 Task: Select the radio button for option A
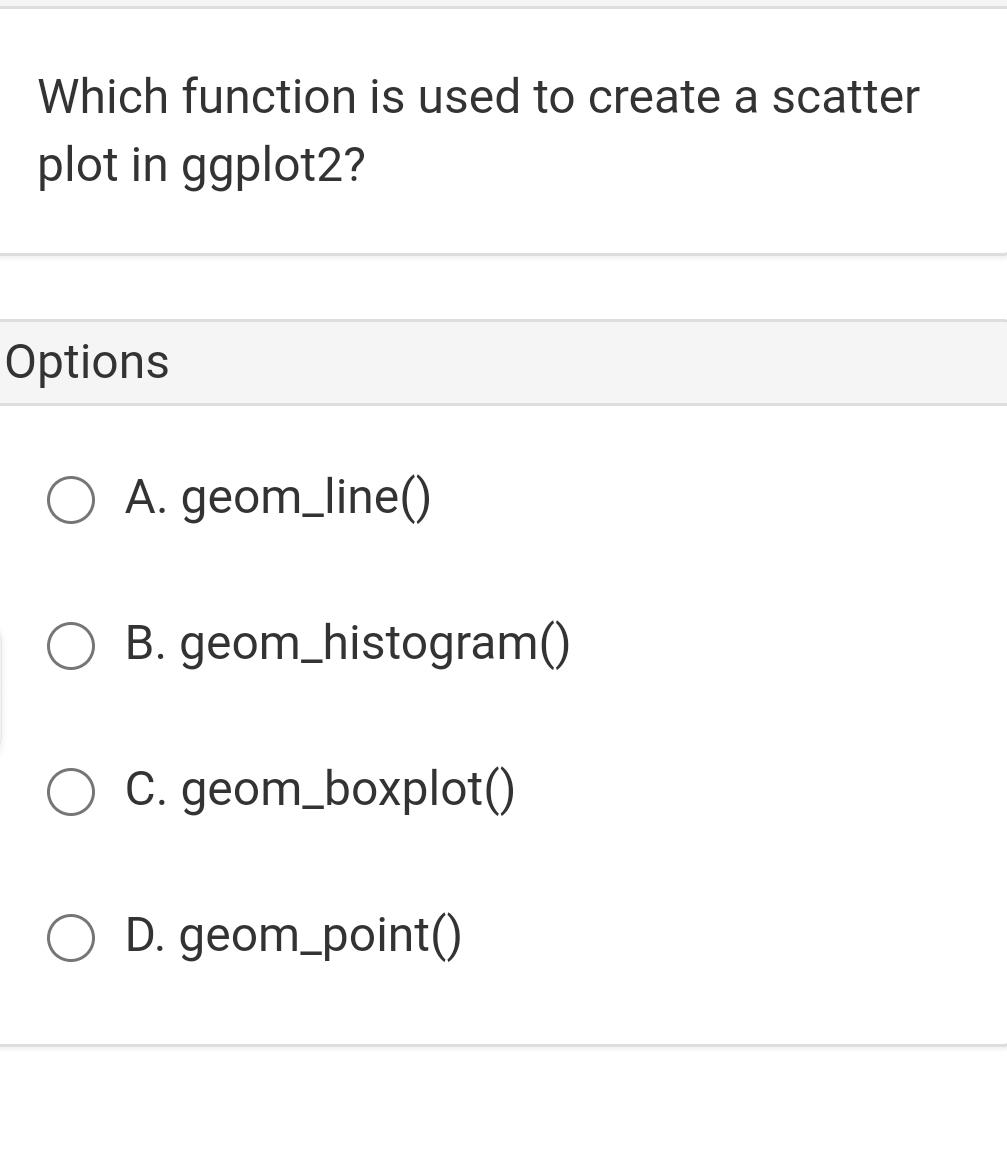coord(70,499)
